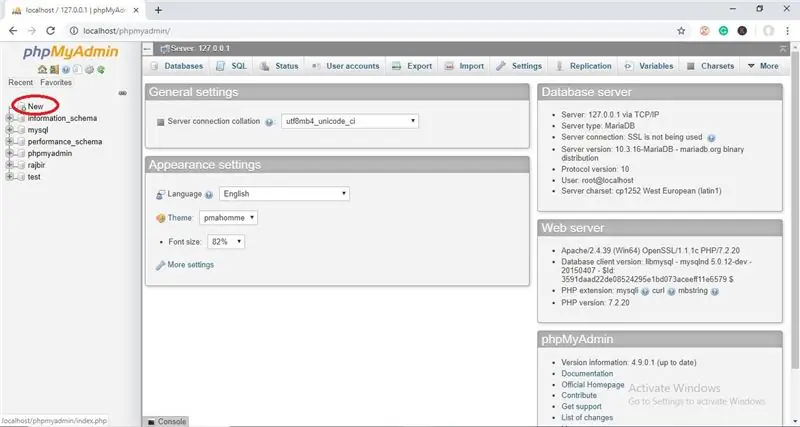Open a new browser tab with plus button
Viewport: 800px width, 427px height.
click(158, 10)
